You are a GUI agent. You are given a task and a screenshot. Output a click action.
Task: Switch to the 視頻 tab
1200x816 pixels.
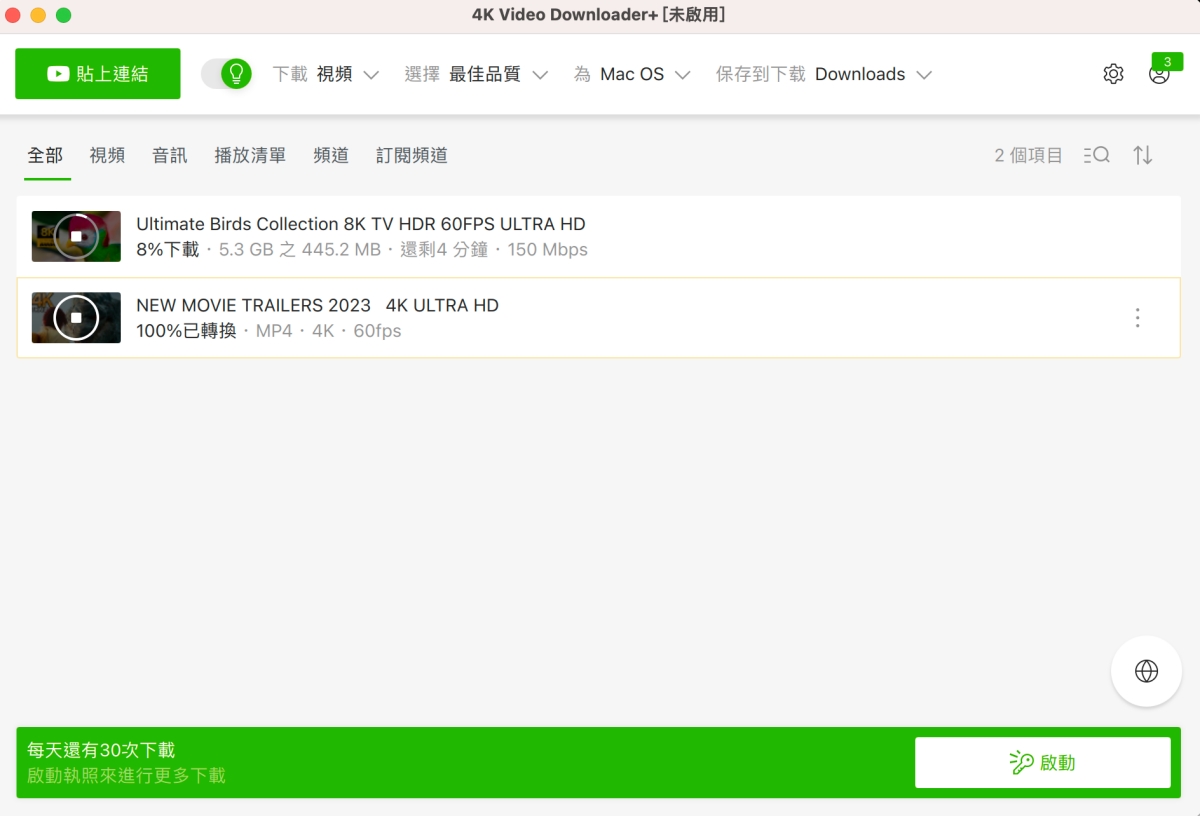pos(107,155)
